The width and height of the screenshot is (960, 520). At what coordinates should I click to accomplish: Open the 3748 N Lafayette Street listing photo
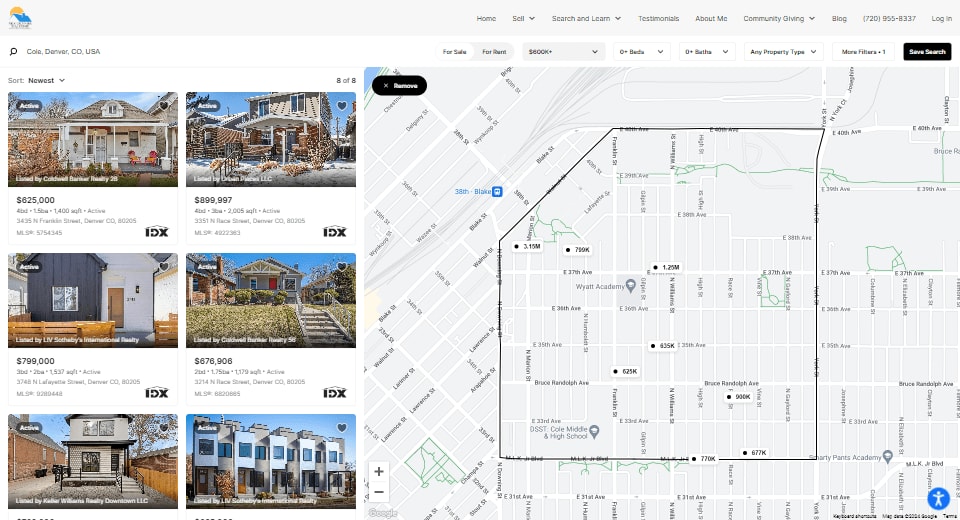pos(93,301)
